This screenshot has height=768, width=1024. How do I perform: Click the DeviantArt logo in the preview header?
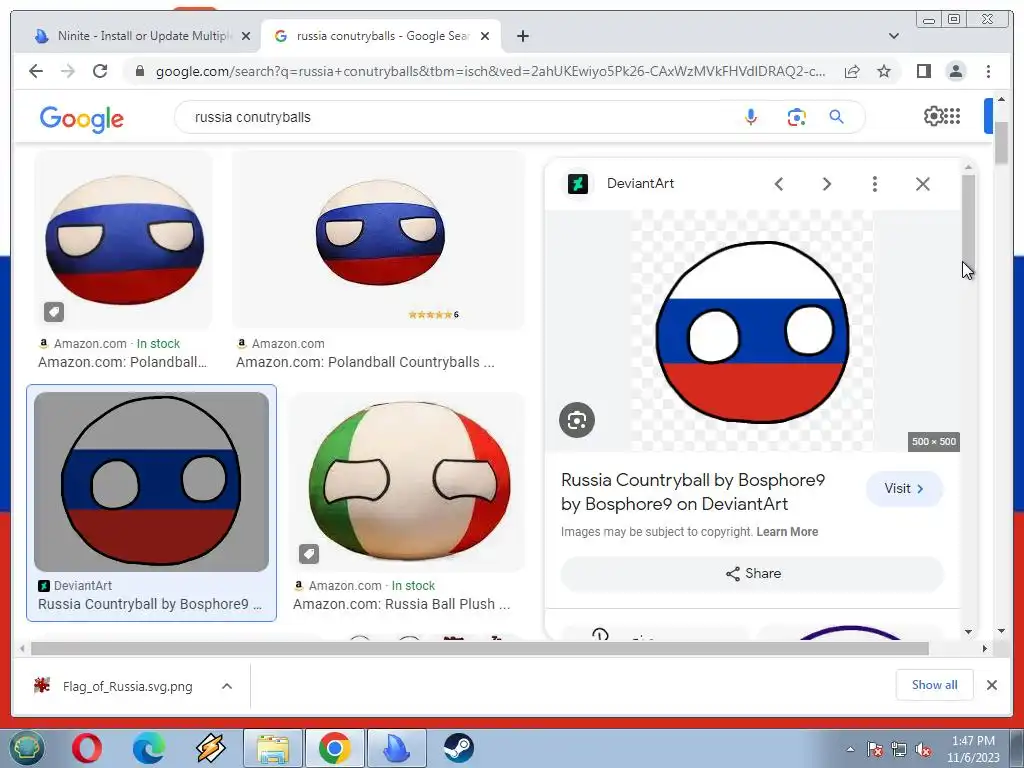coord(578,184)
